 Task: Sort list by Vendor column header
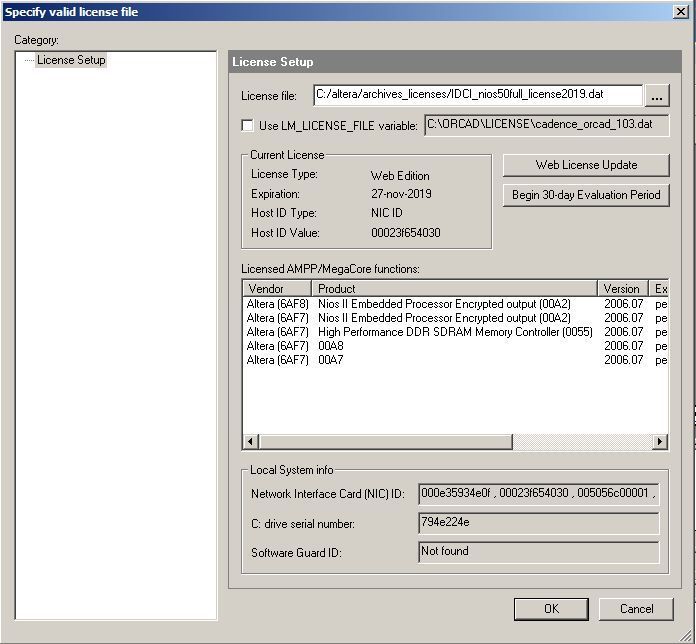click(277, 289)
